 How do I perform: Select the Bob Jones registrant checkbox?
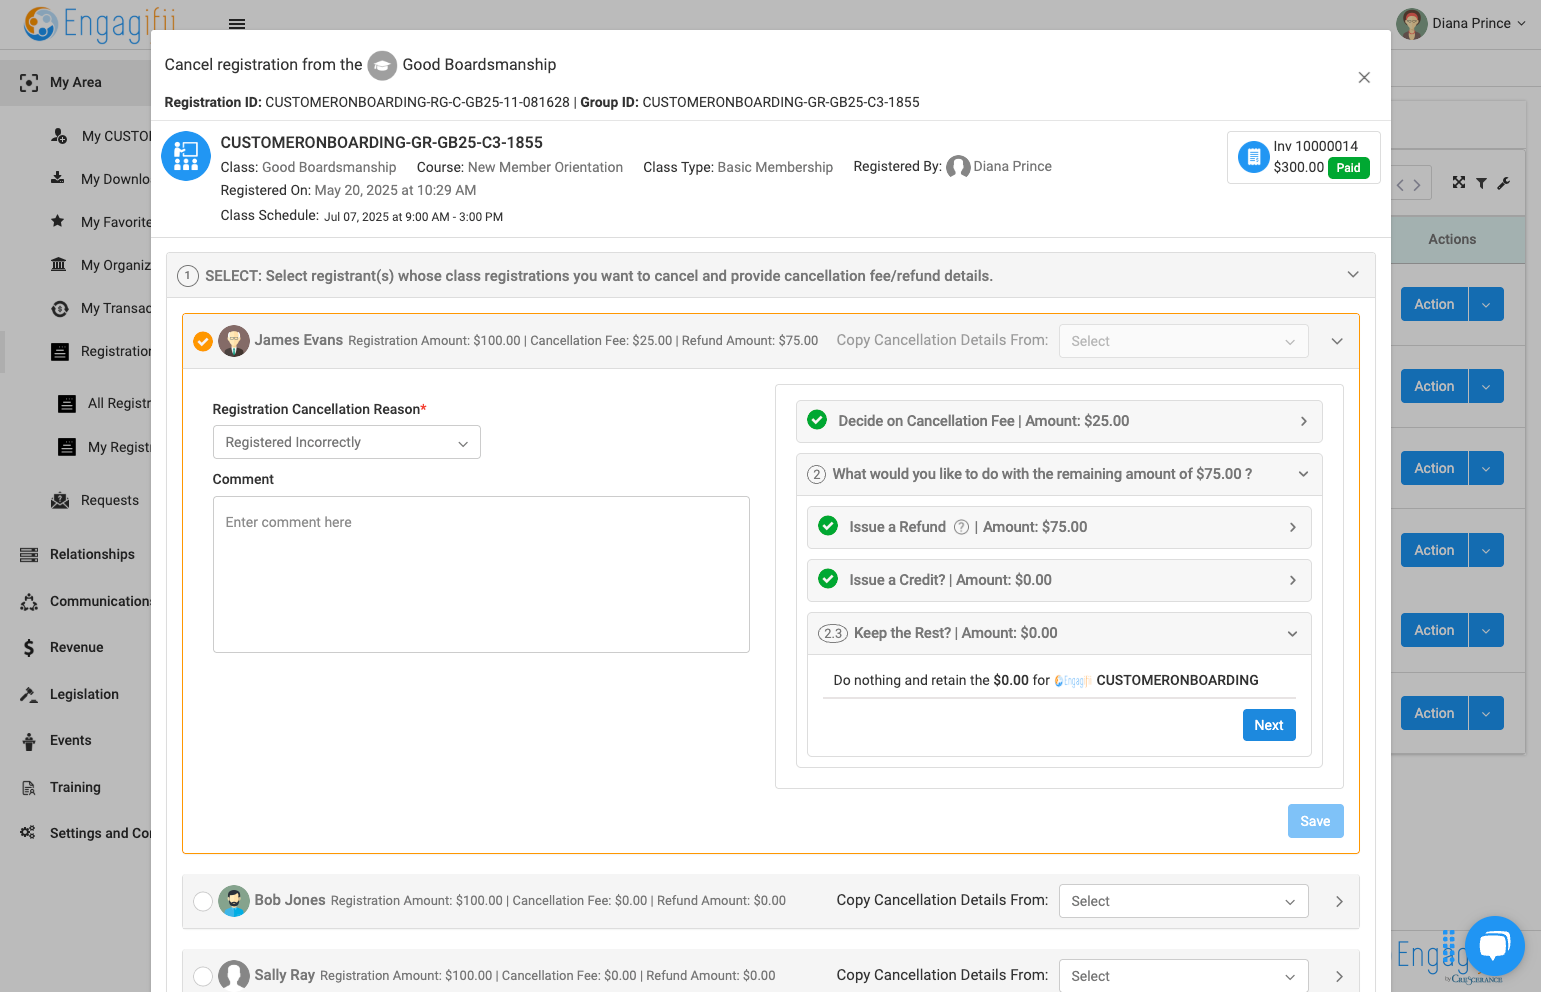203,901
